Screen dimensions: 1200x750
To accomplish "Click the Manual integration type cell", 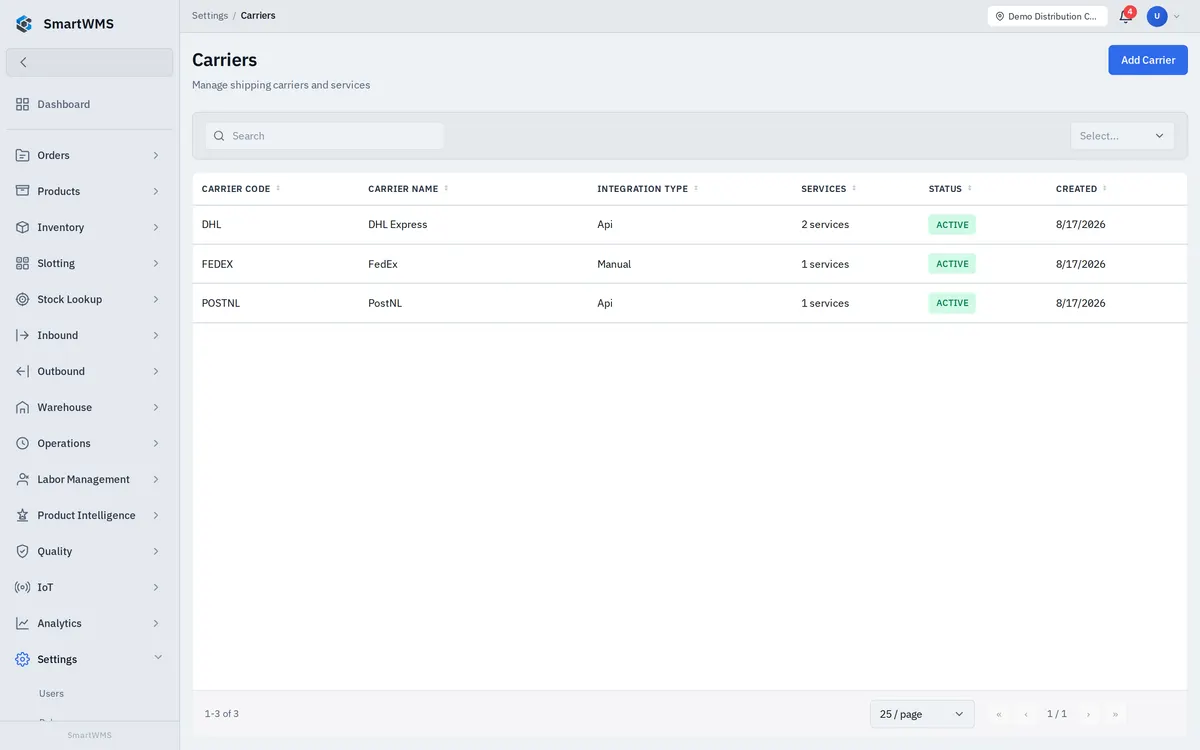I will 614,264.
